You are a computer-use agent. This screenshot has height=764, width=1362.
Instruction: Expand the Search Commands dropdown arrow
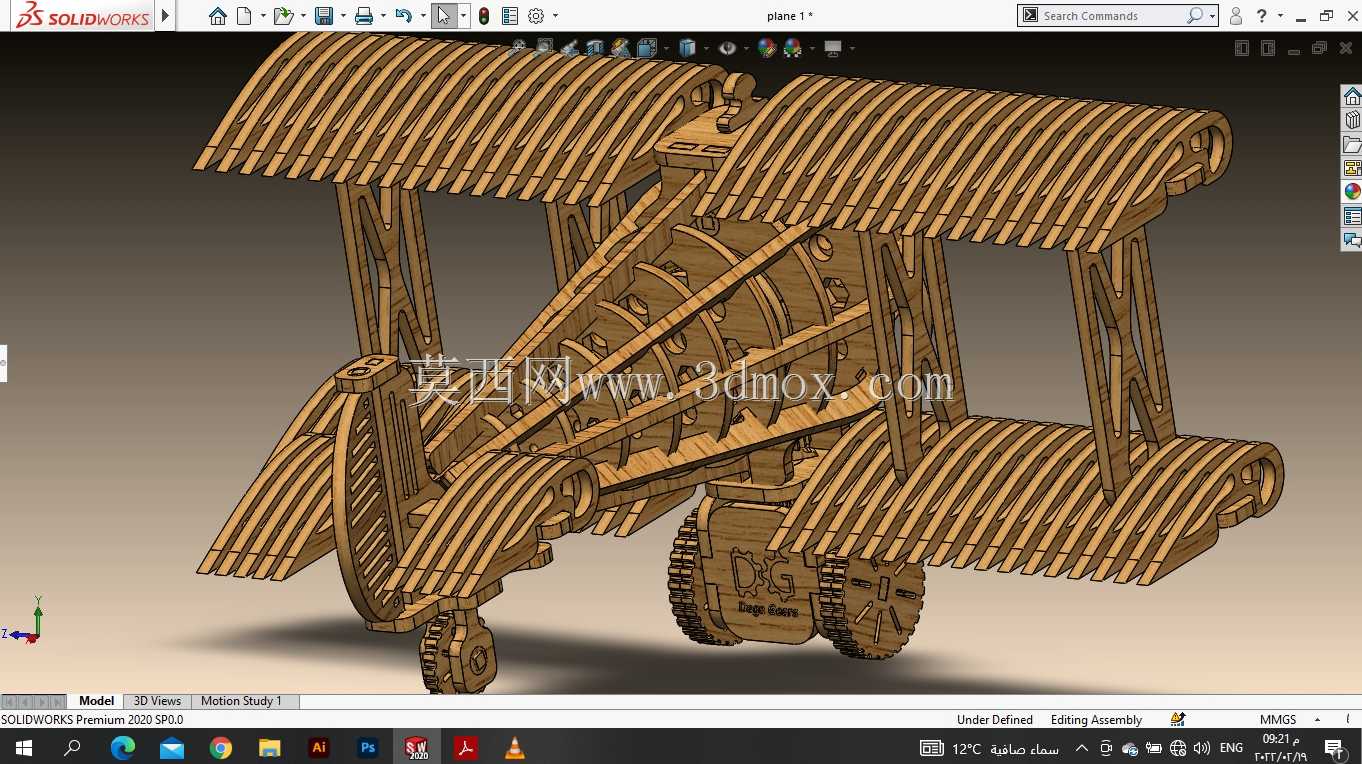[x=1213, y=16]
